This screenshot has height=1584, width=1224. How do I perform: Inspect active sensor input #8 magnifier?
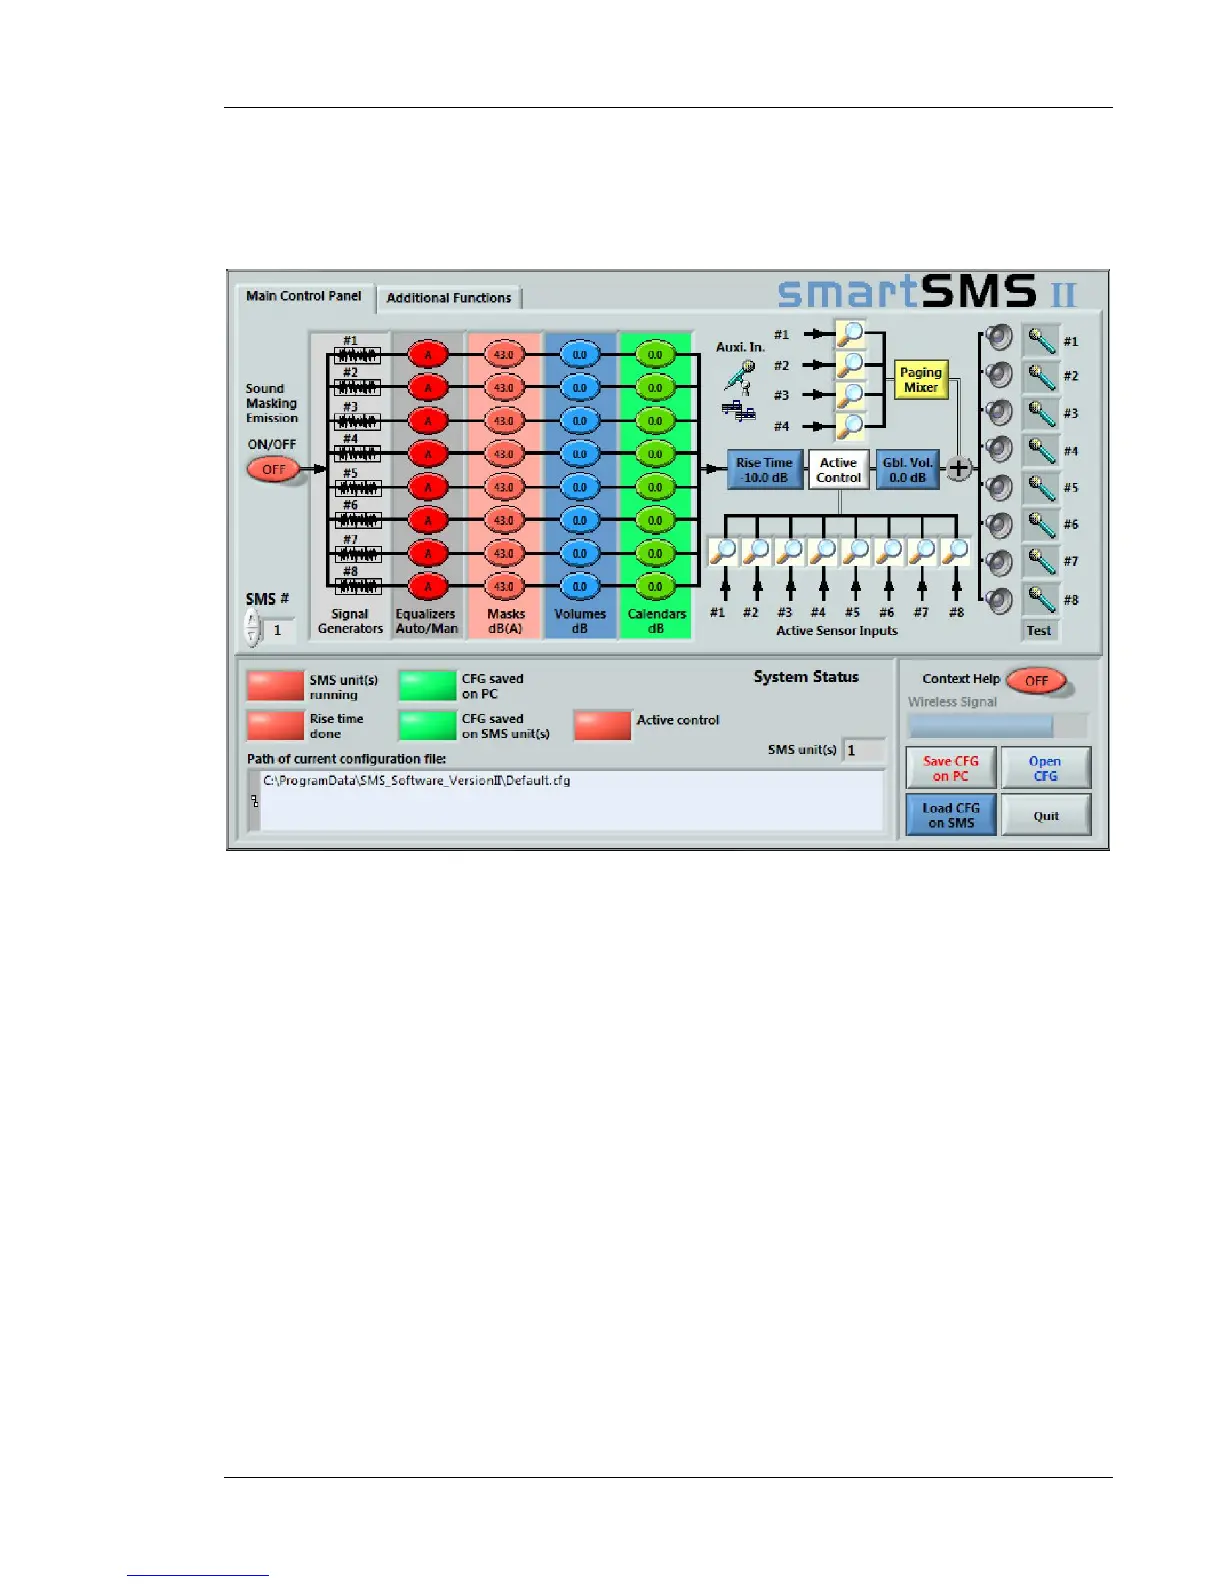[x=956, y=551]
